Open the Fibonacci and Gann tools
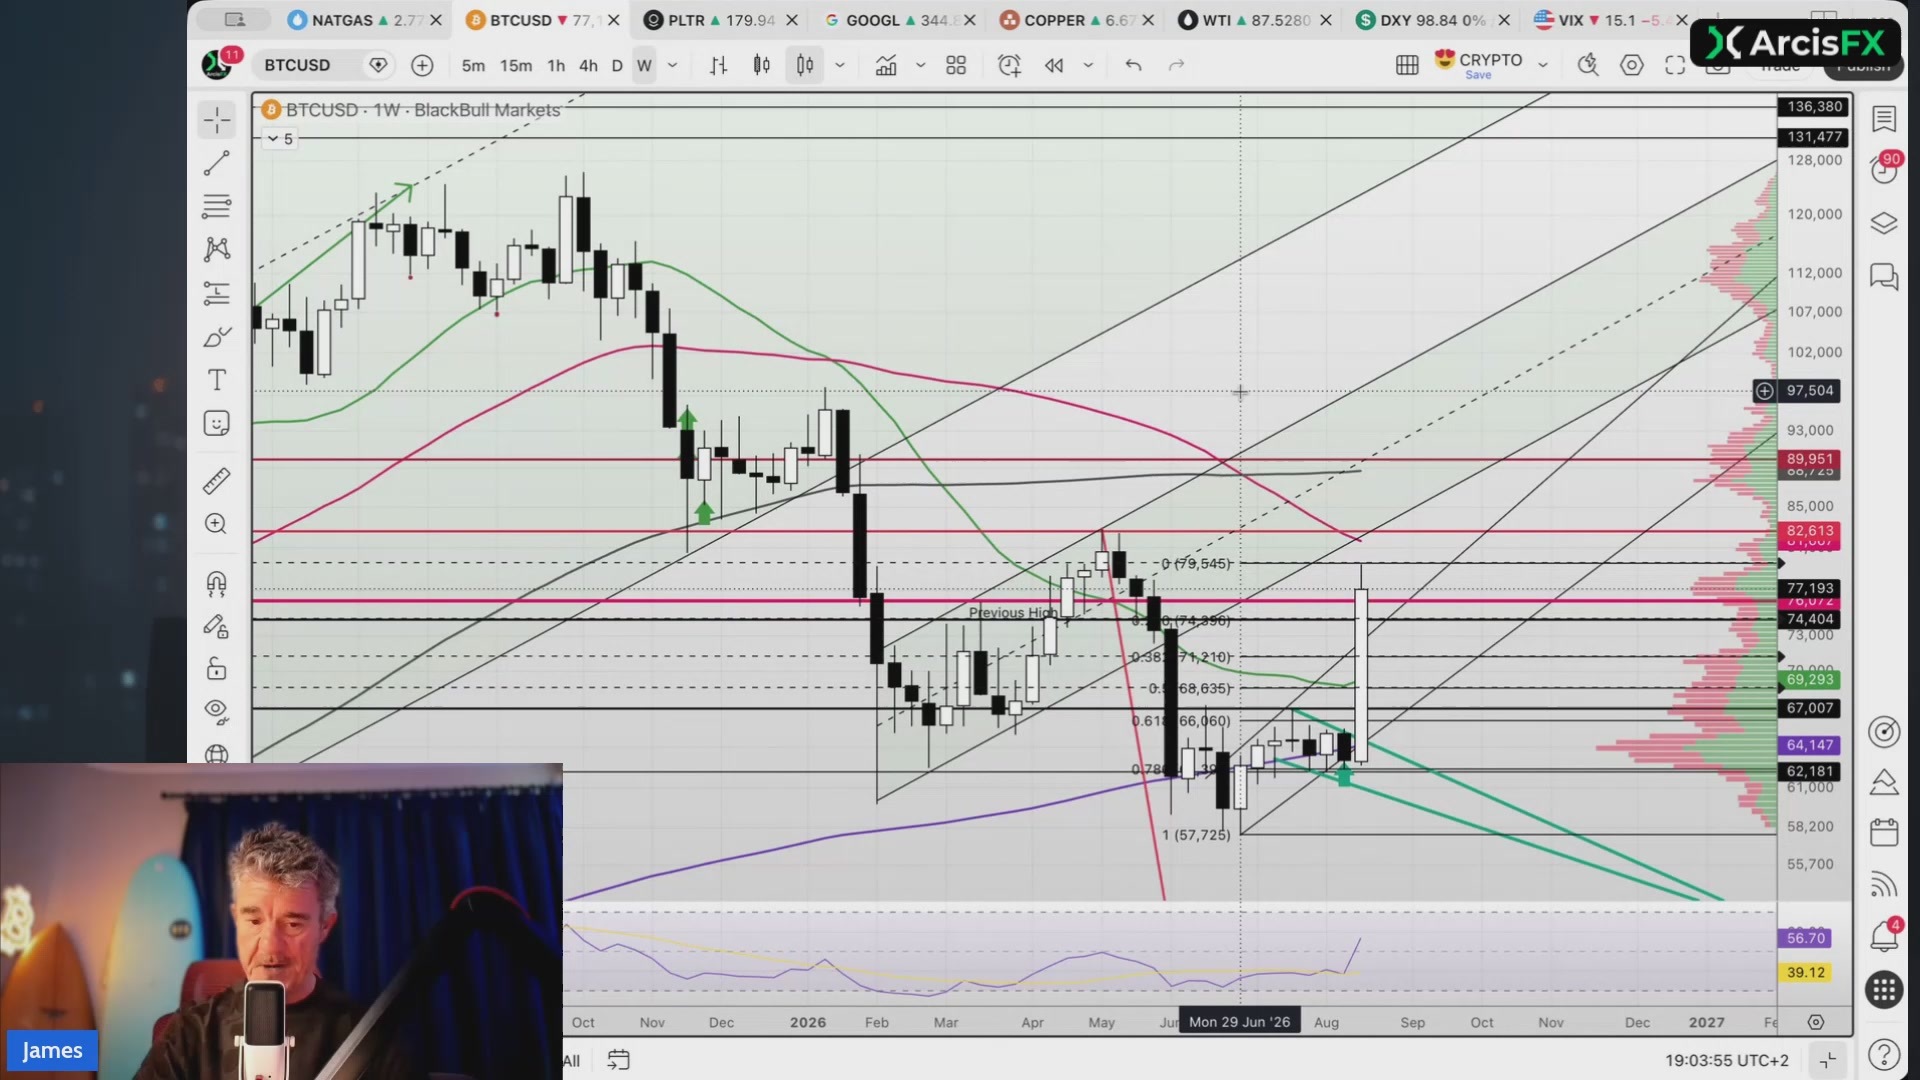Image resolution: width=1920 pixels, height=1080 pixels. [217, 206]
